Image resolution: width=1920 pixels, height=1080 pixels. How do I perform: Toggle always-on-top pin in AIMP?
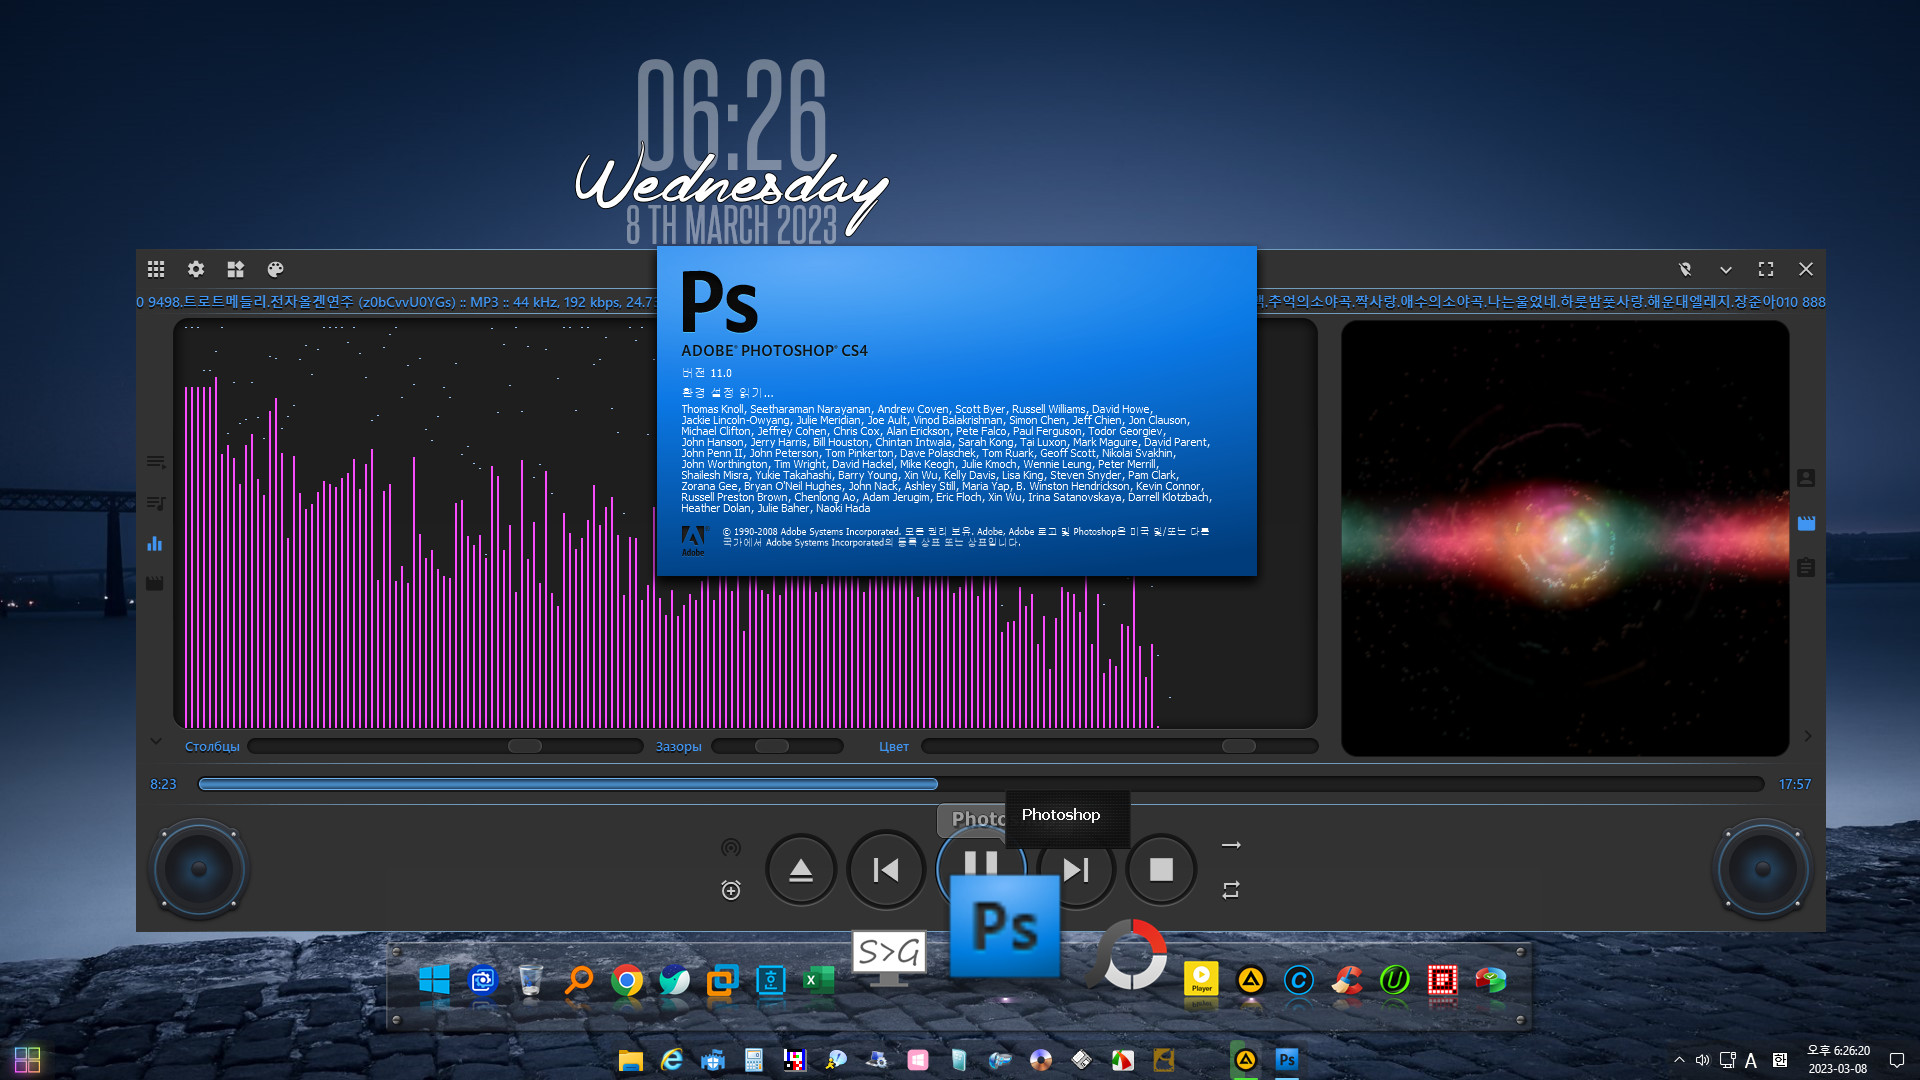(x=1685, y=269)
